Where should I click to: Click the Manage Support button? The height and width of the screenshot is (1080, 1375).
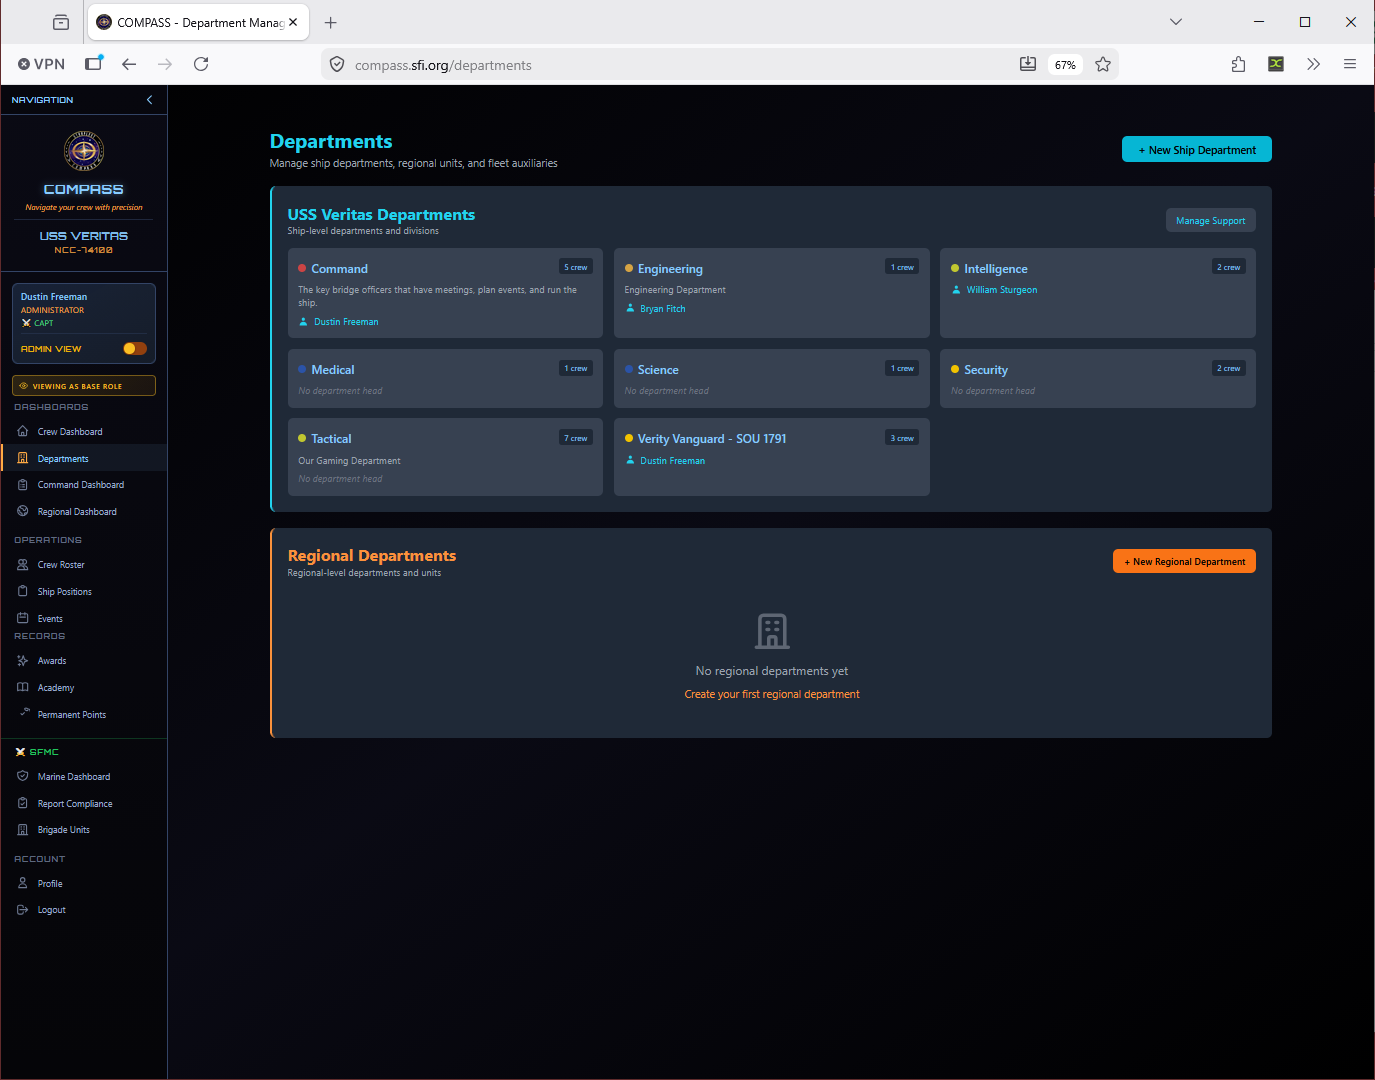pyautogui.click(x=1211, y=221)
